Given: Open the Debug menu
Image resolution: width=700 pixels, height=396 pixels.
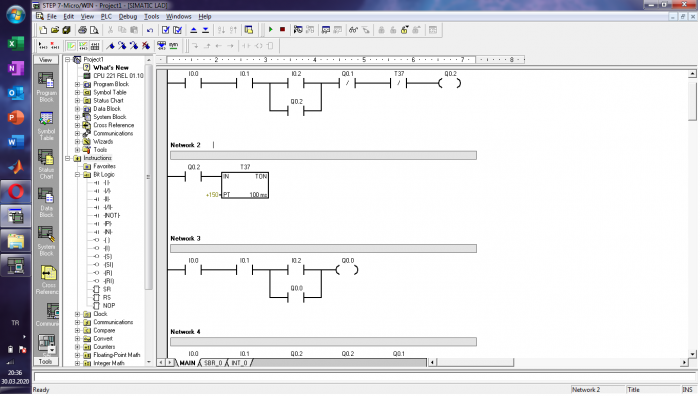Looking at the screenshot, I should pyautogui.click(x=128, y=17).
